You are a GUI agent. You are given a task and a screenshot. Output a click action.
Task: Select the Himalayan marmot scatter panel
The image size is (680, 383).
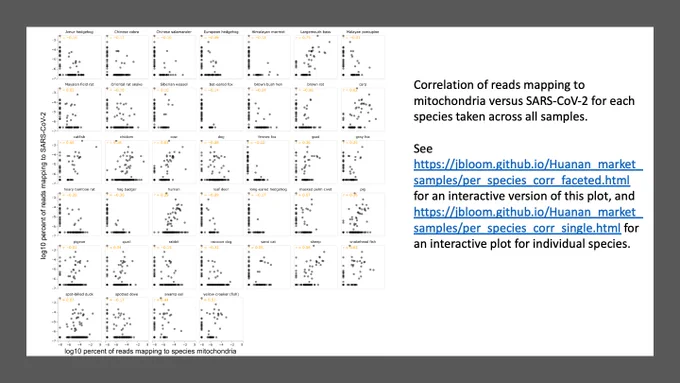point(269,56)
